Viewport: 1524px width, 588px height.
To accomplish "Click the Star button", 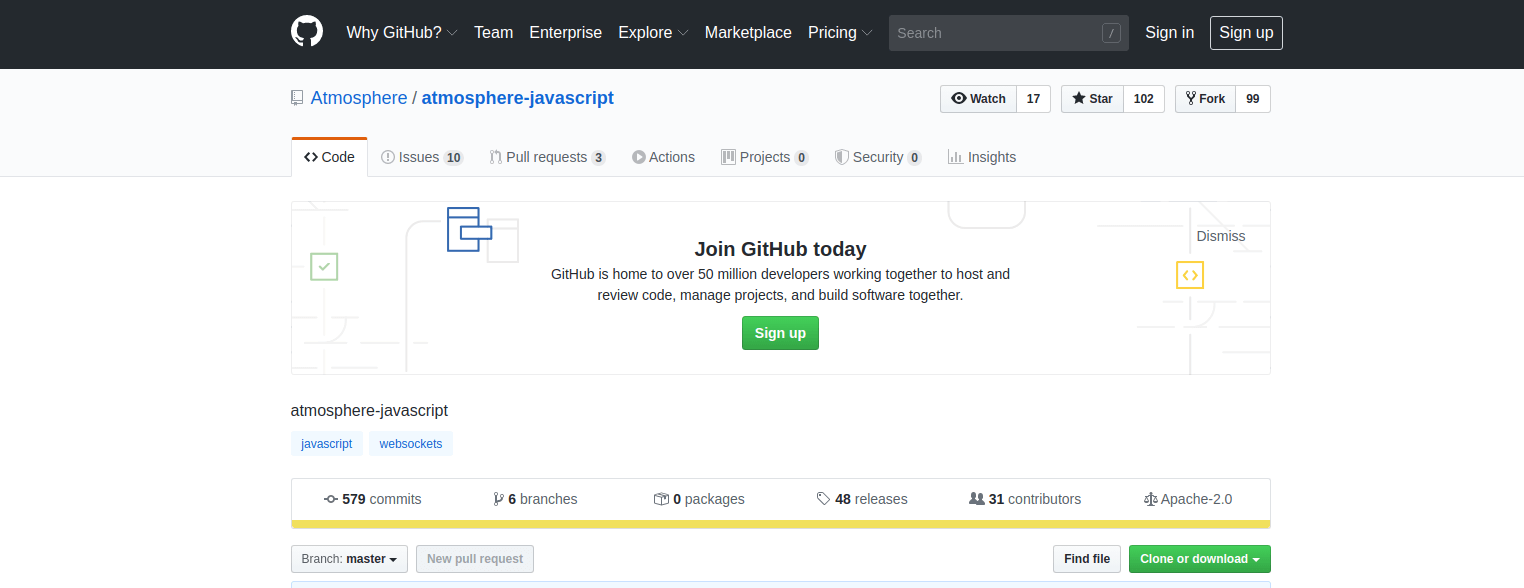I will click(x=1092, y=99).
